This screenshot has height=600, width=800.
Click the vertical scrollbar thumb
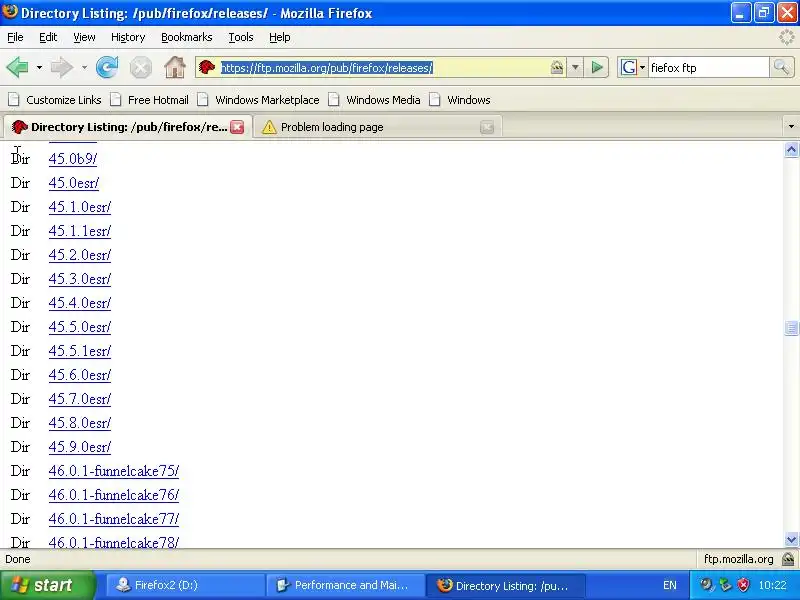point(791,328)
